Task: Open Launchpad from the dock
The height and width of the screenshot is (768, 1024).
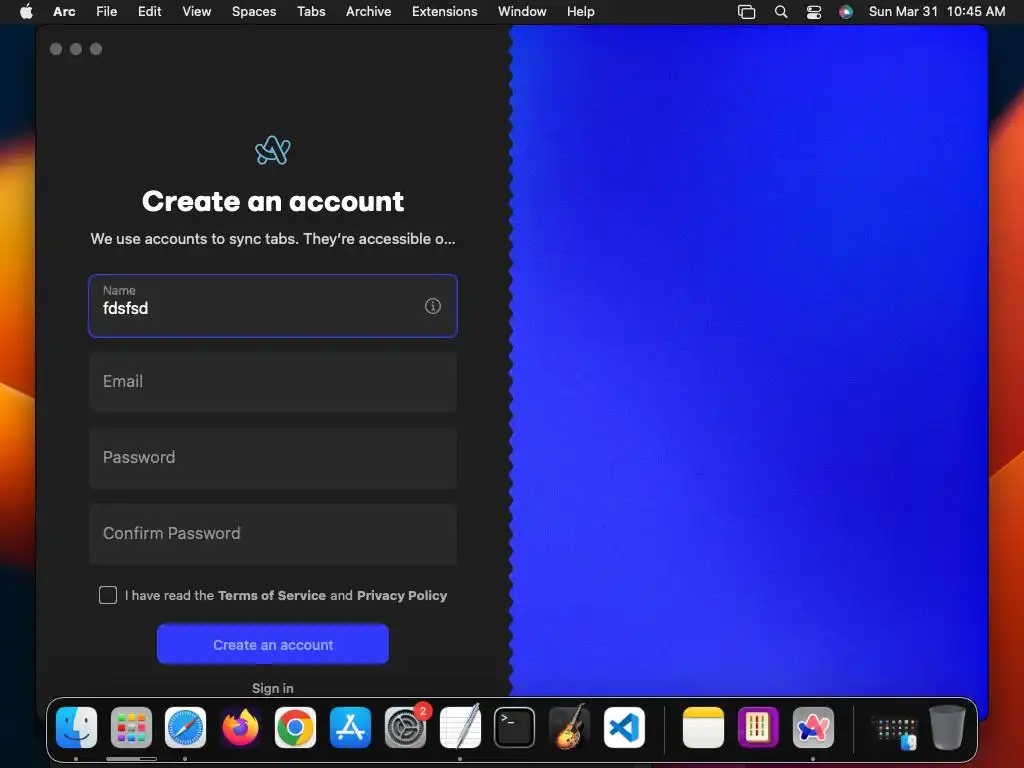Action: point(131,728)
